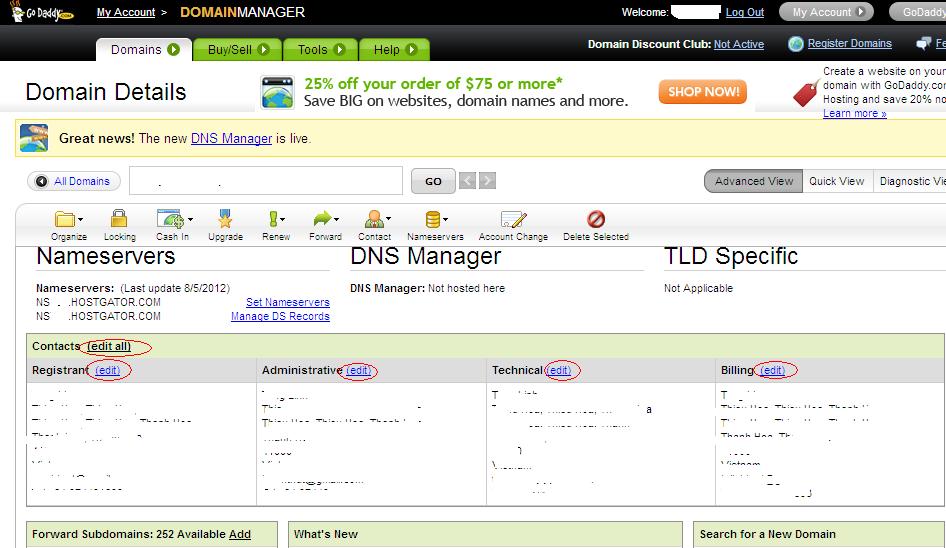Click the SHOP NOW! button
This screenshot has width=946, height=548.
click(x=703, y=92)
